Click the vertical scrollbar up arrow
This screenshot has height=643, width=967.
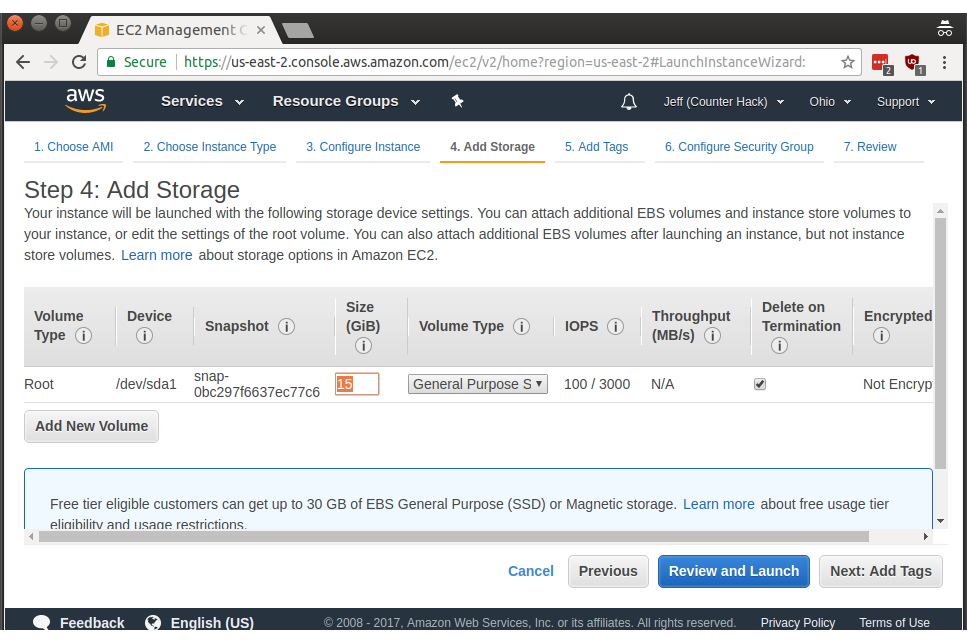pyautogui.click(x=940, y=211)
